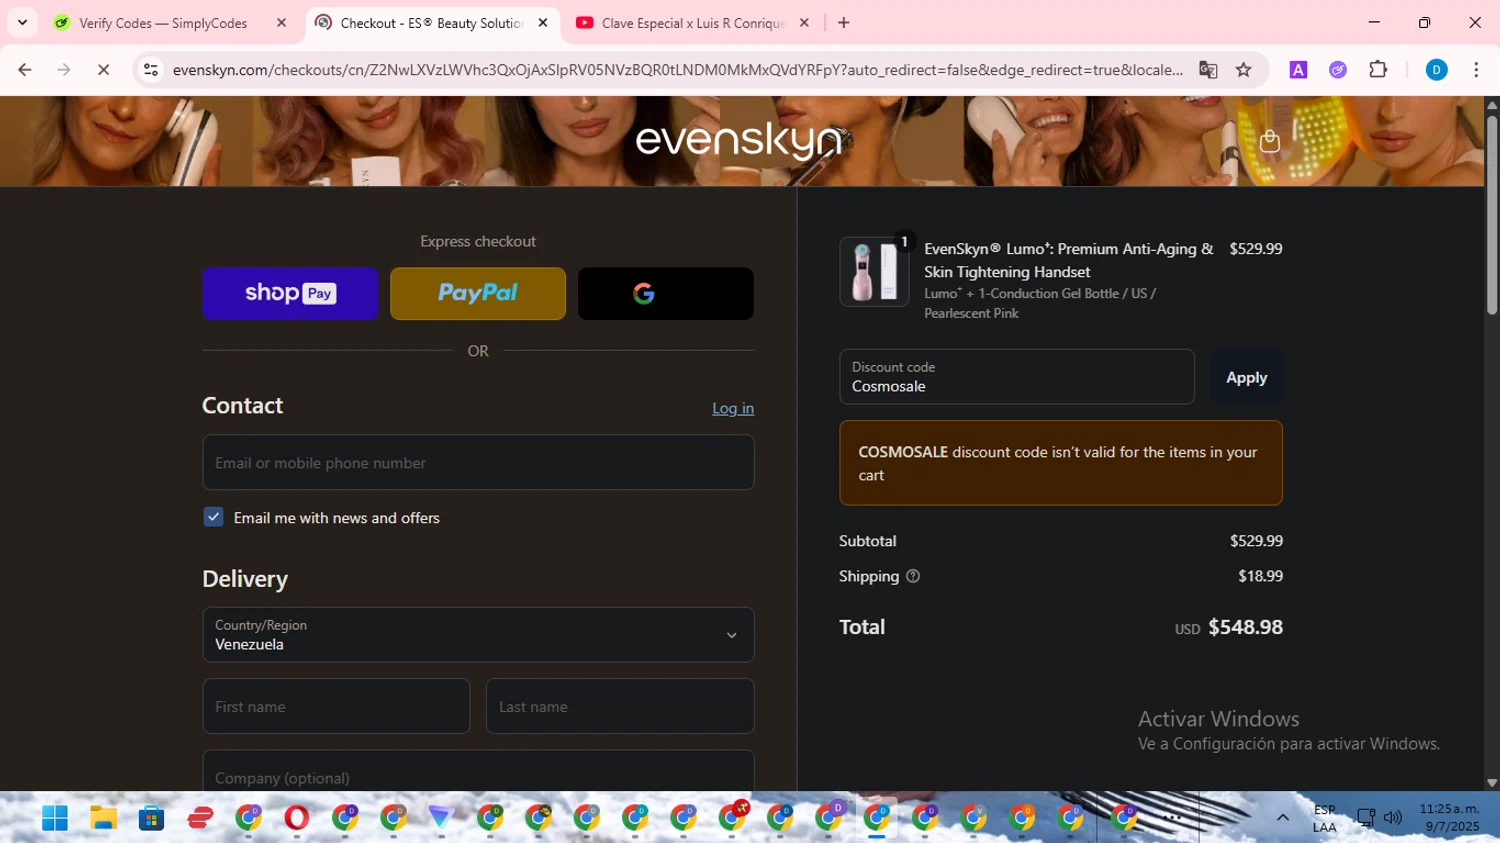The height and width of the screenshot is (843, 1500).
Task: Select the Checkout - ES Beauty Solutions tab
Action: coord(431,23)
